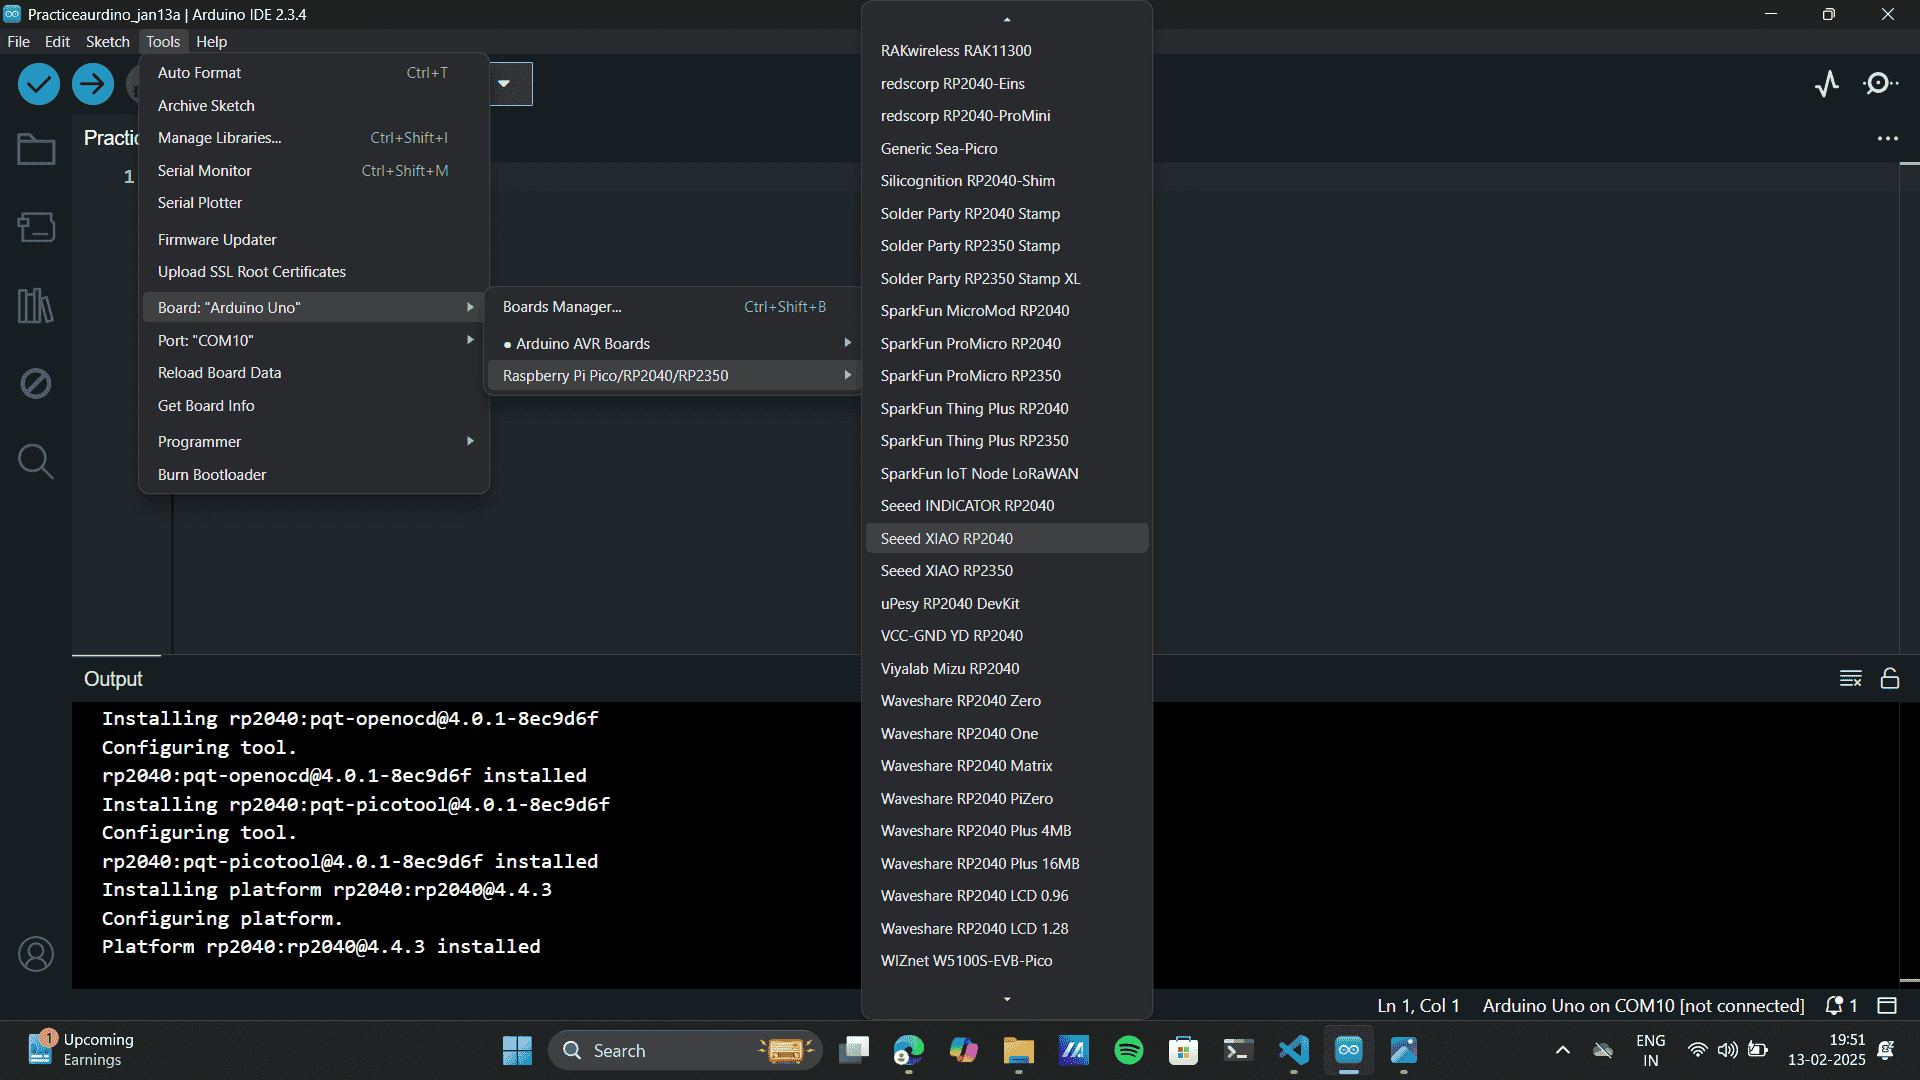Click Ln 1, Col 1 cursor position
The image size is (1920, 1080).
click(x=1418, y=1006)
